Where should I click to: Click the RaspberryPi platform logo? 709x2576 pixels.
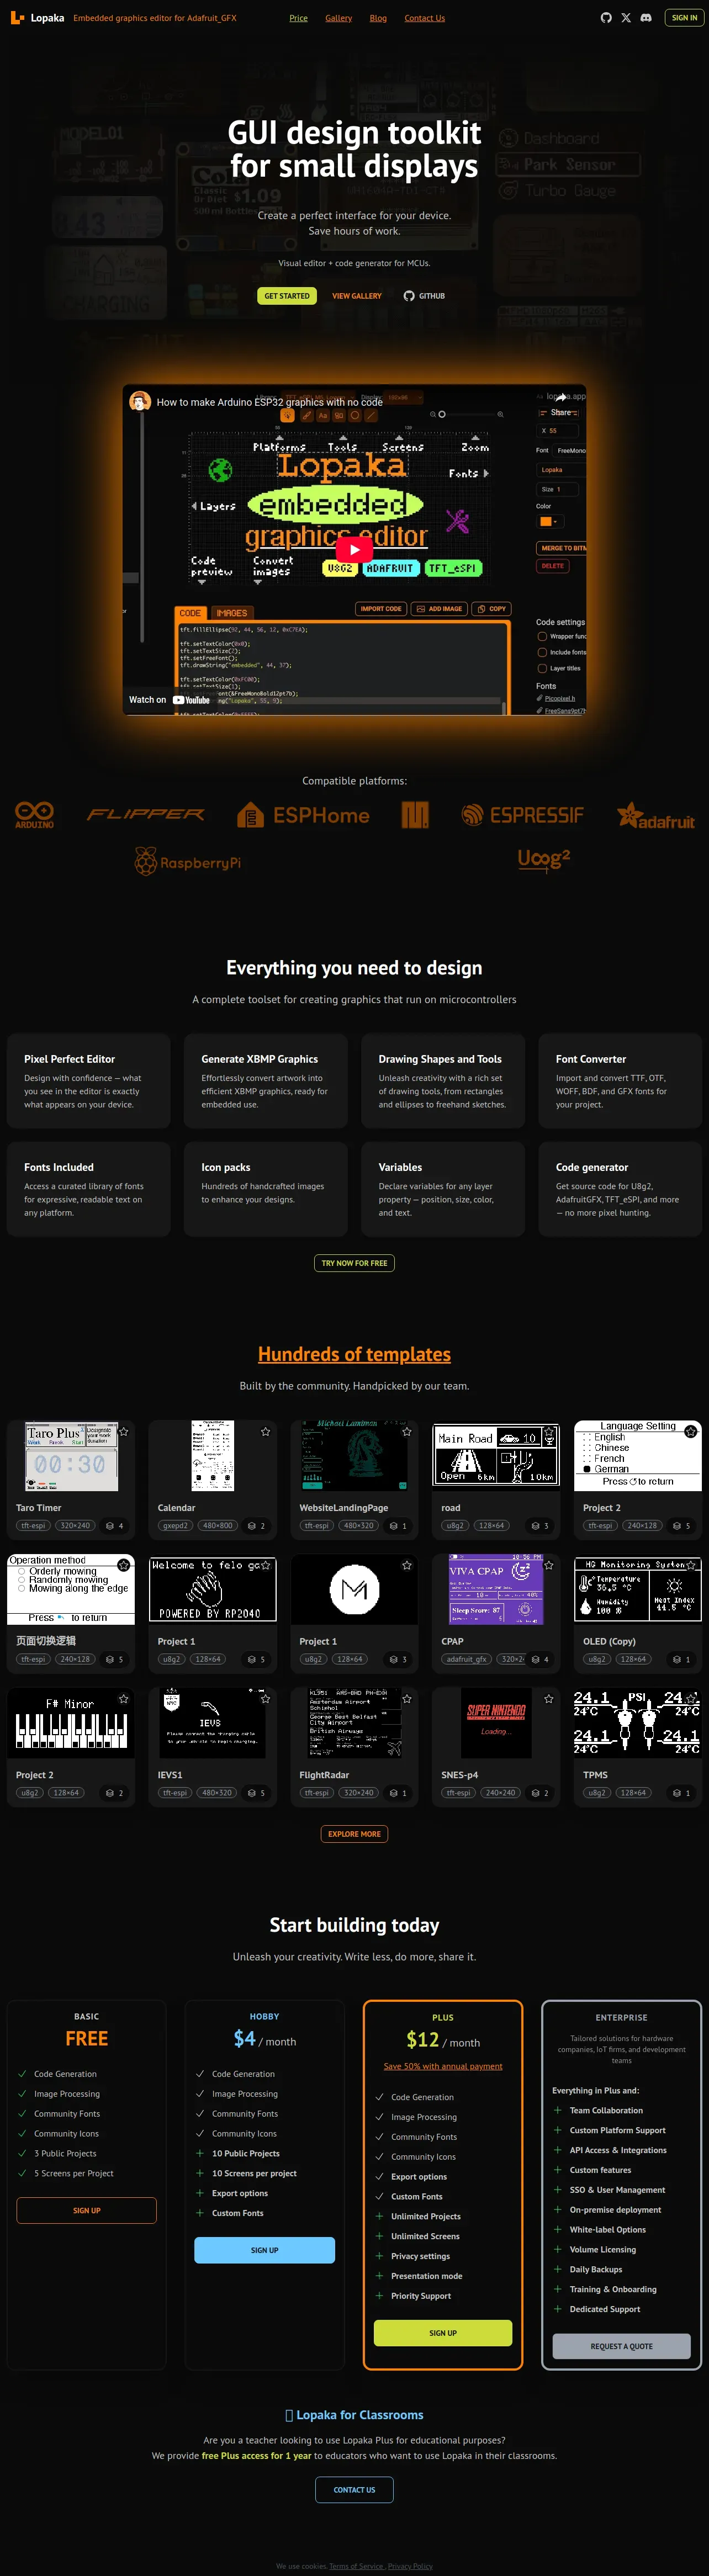188,862
